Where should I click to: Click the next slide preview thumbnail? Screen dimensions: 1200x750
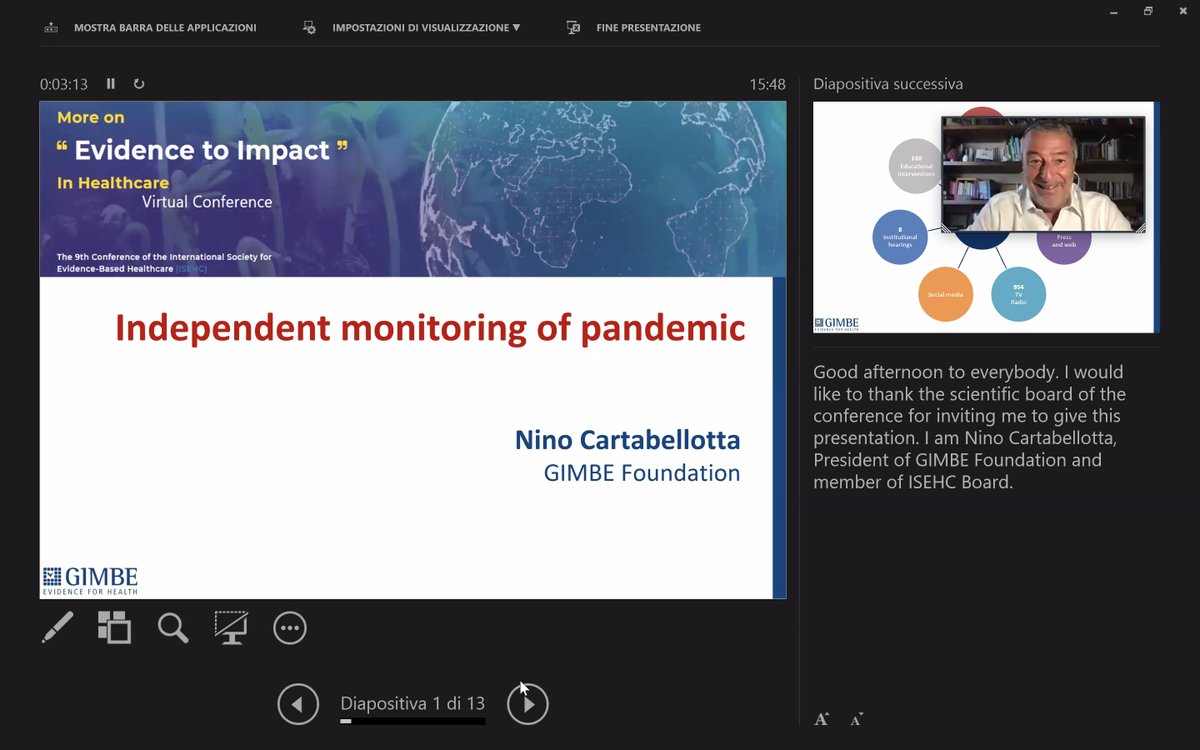point(985,217)
